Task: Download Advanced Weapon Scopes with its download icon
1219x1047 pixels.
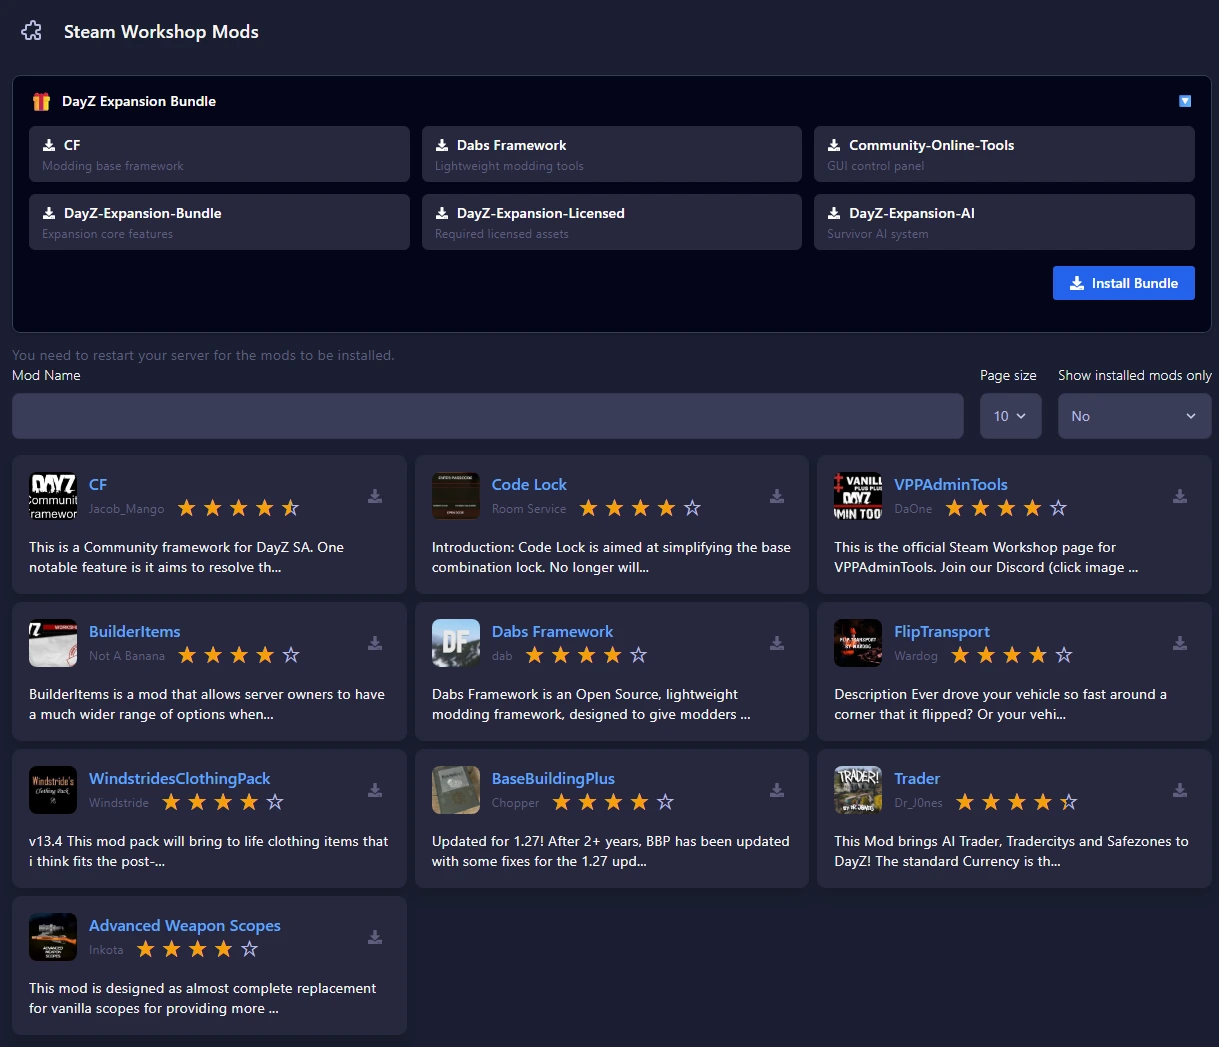Action: point(374,937)
